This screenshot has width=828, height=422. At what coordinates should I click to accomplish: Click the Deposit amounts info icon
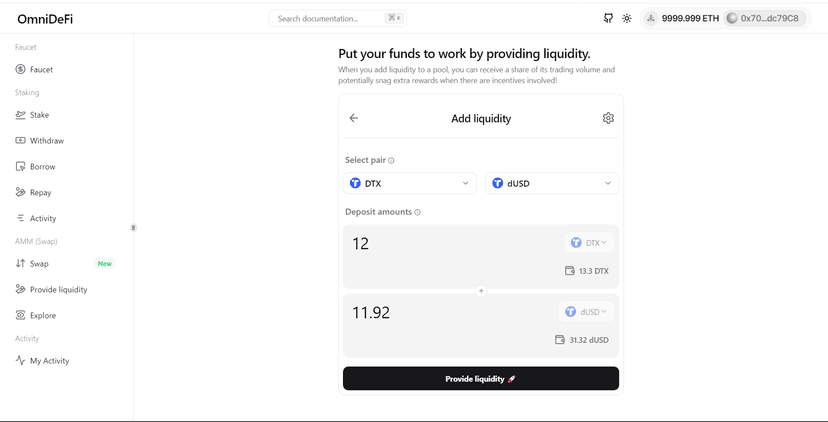point(417,212)
